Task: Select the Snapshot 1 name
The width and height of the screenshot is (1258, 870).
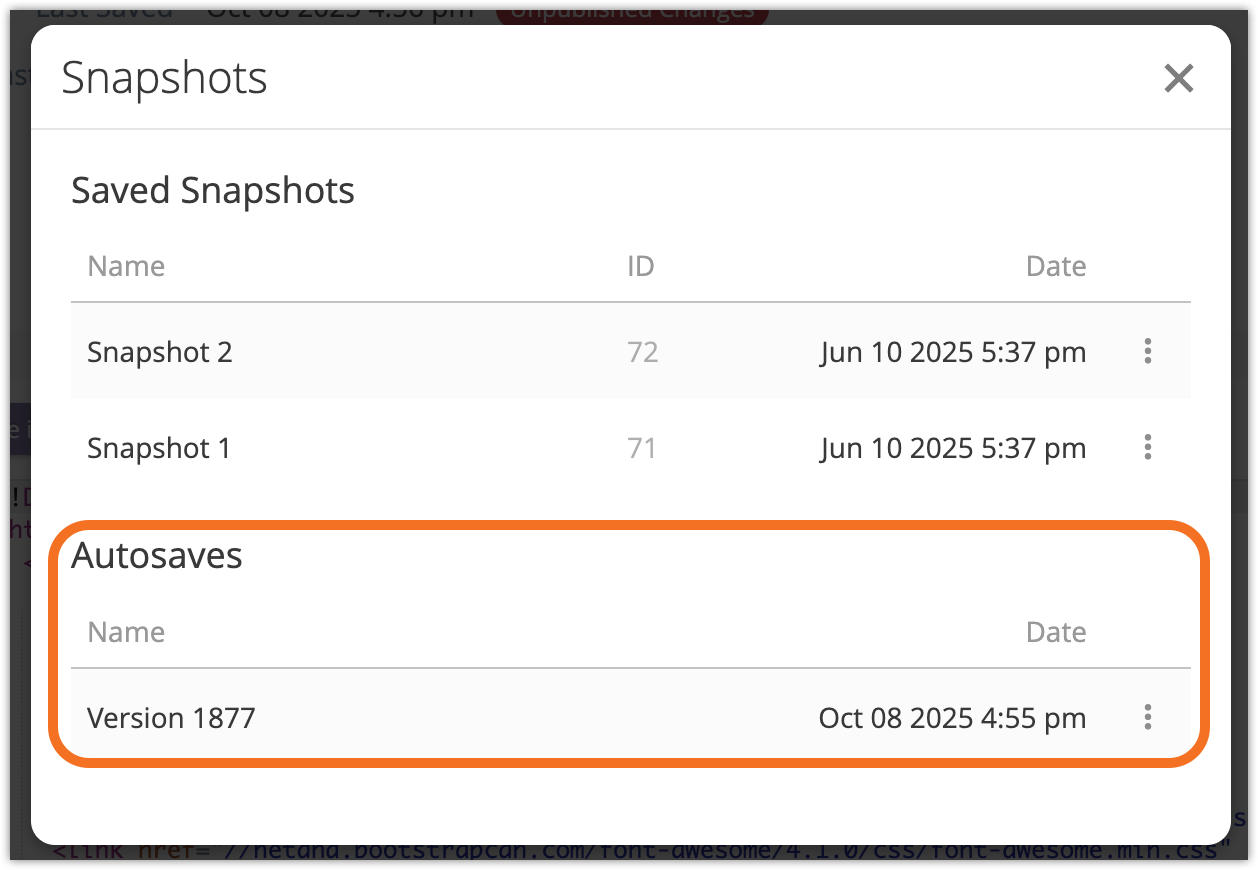Action: point(159,448)
